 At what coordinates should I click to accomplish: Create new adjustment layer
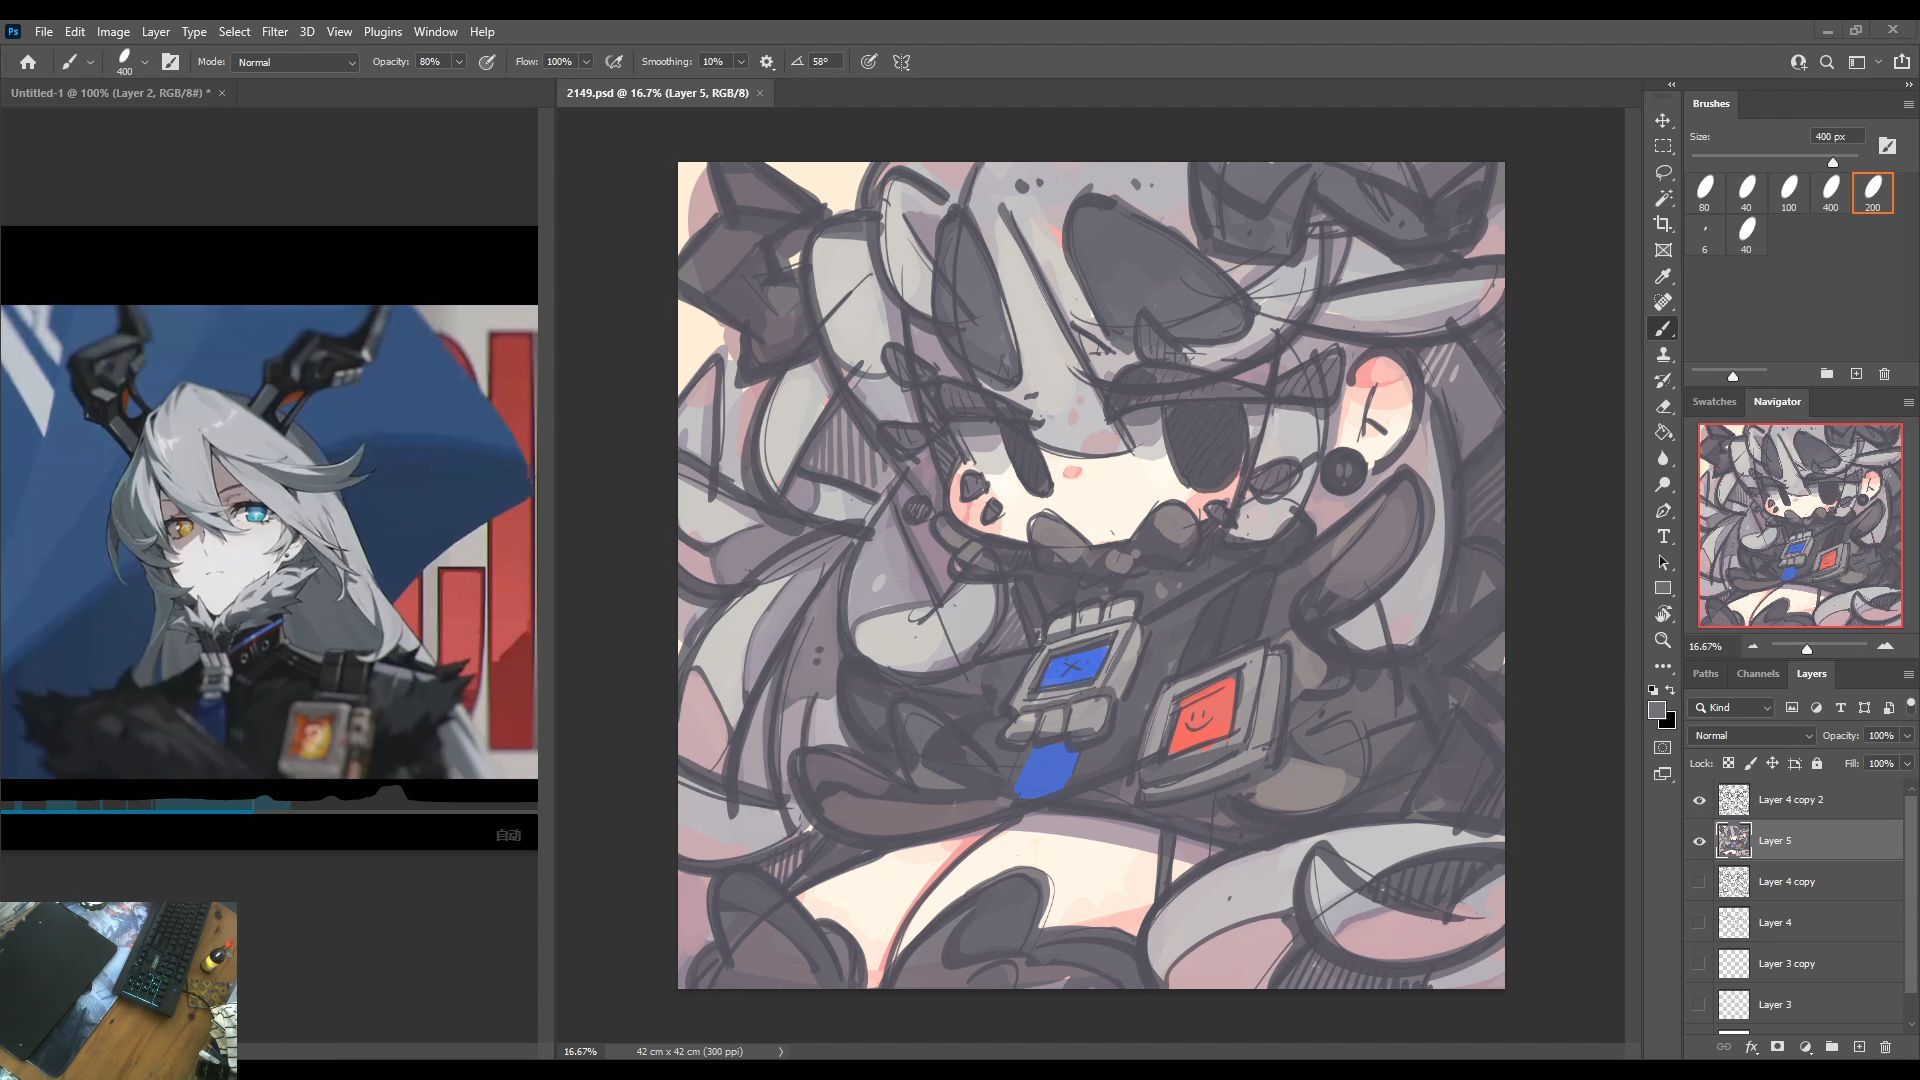[1805, 1047]
